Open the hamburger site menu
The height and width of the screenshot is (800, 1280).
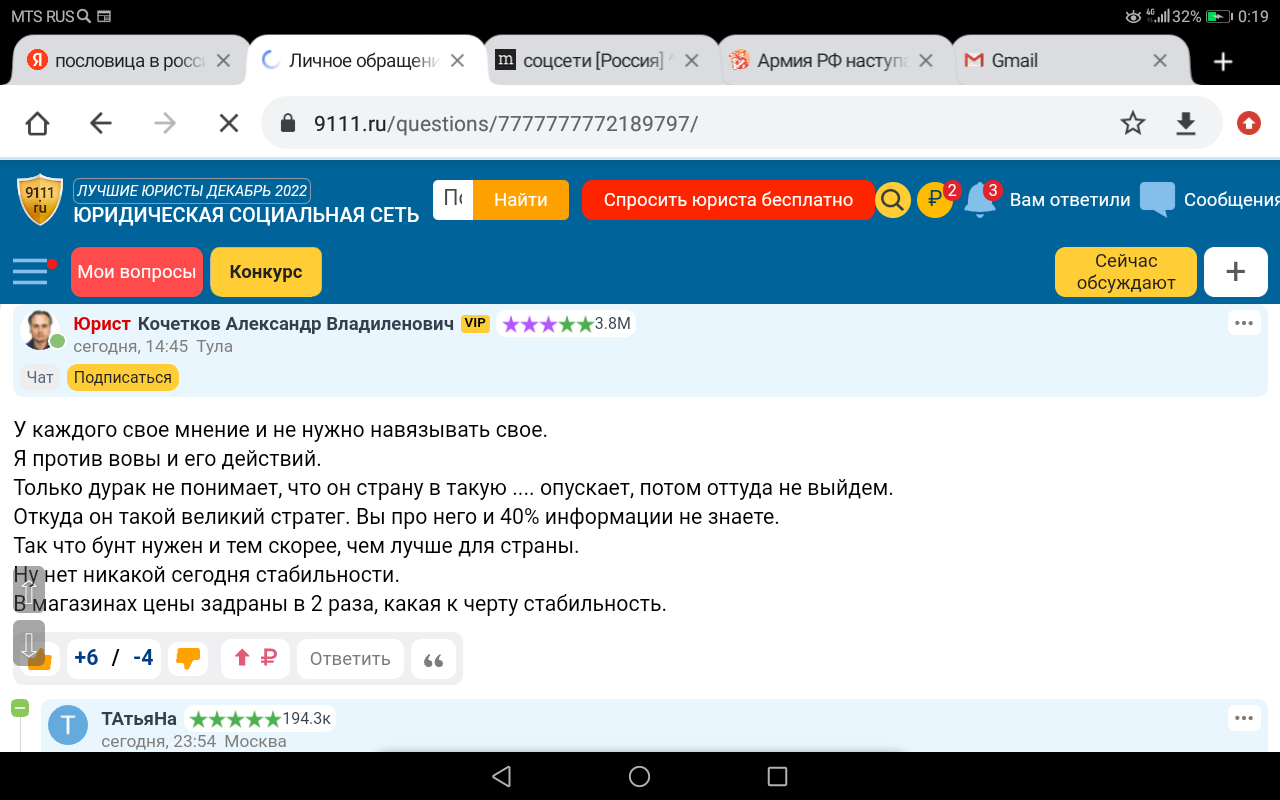[x=30, y=271]
